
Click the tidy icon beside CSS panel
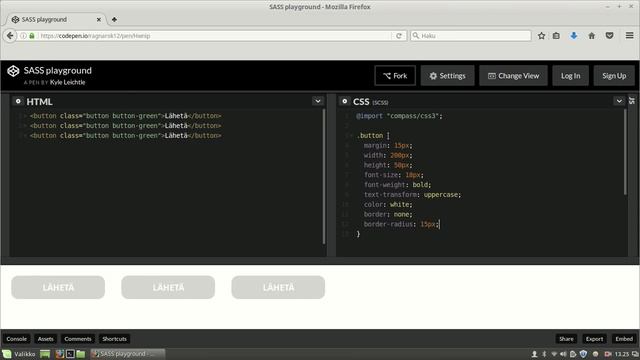pos(632,101)
